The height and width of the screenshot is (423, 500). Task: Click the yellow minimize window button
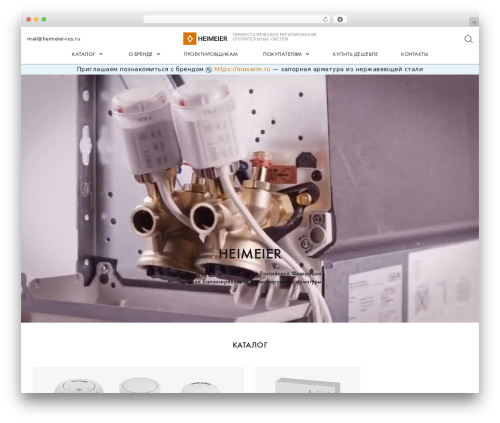click(x=36, y=19)
